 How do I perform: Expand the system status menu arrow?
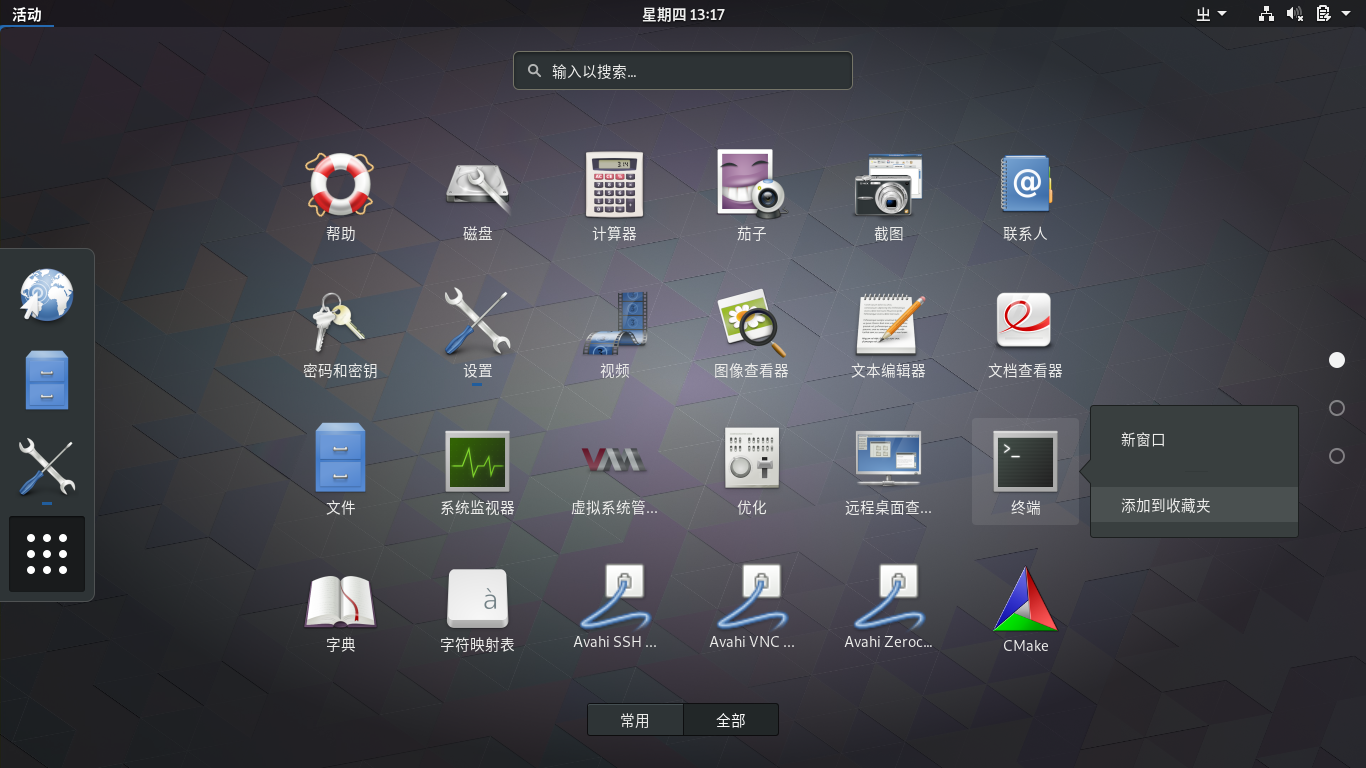tap(1346, 14)
